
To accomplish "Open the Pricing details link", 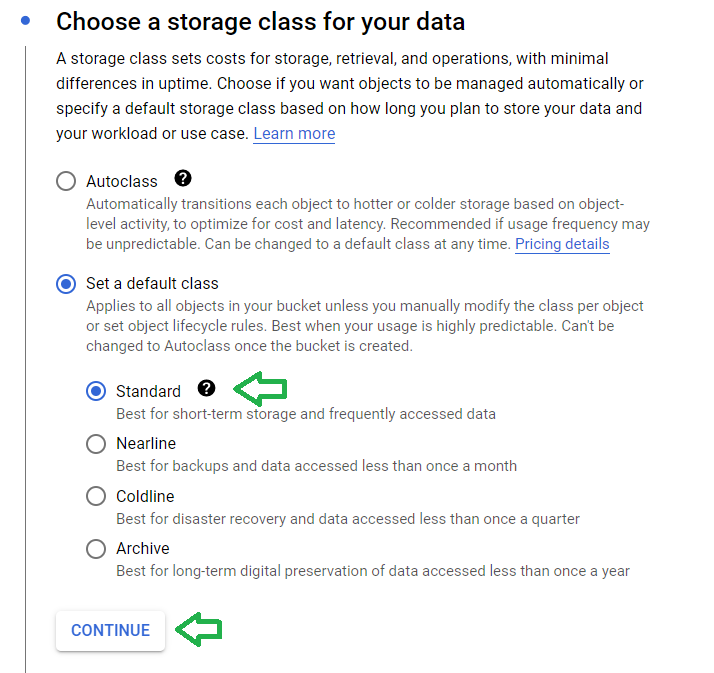I will 562,244.
